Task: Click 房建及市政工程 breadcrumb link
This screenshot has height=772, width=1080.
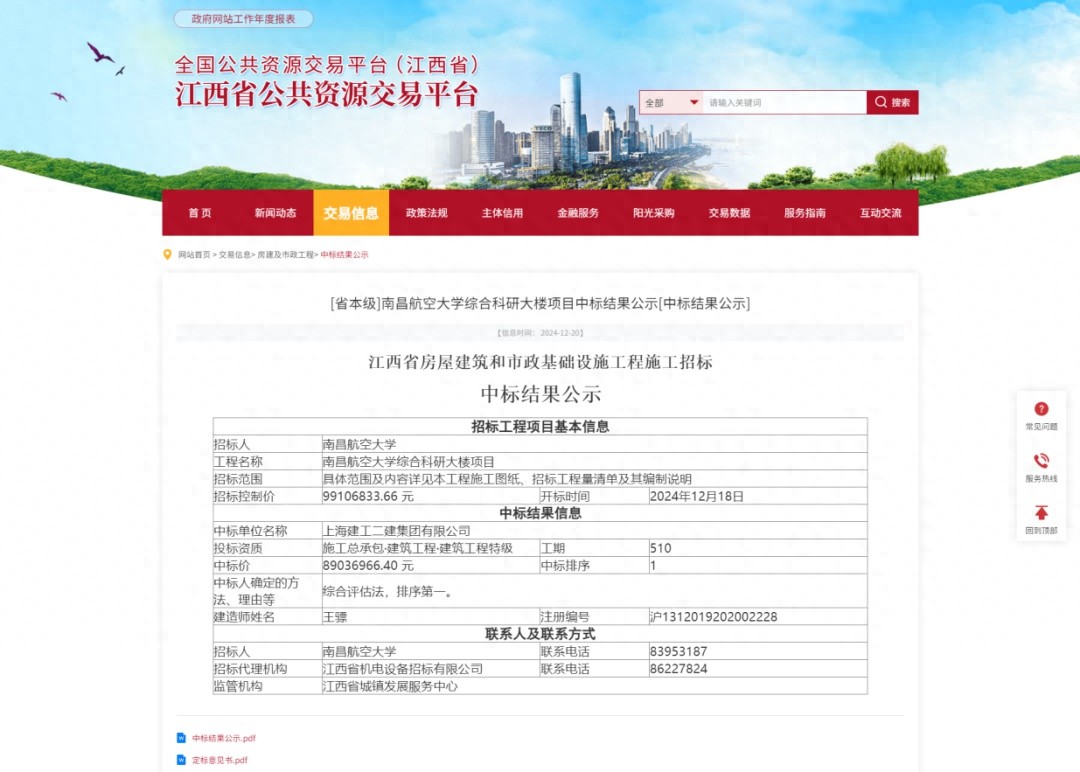Action: 285,255
